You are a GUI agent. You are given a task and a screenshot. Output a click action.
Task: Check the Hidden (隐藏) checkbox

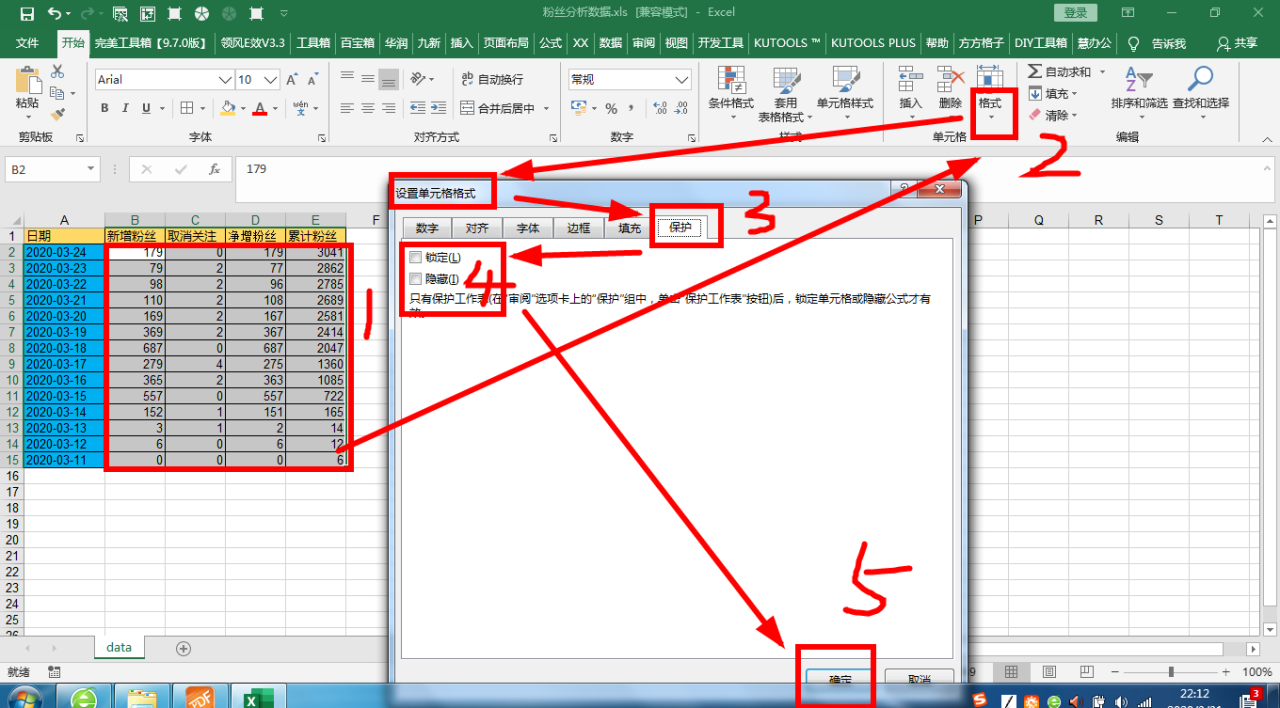pyautogui.click(x=415, y=279)
